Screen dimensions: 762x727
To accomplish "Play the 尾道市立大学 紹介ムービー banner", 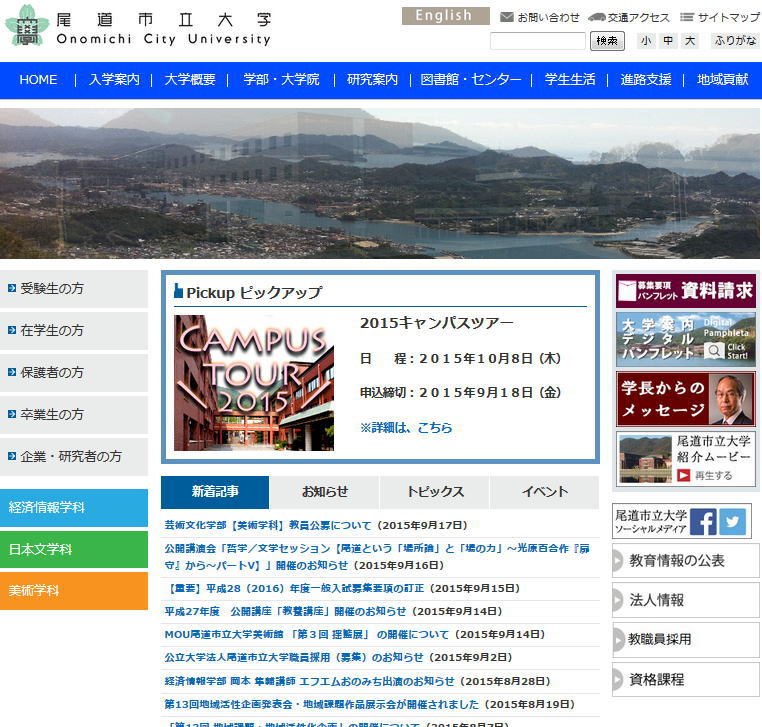I will click(686, 459).
